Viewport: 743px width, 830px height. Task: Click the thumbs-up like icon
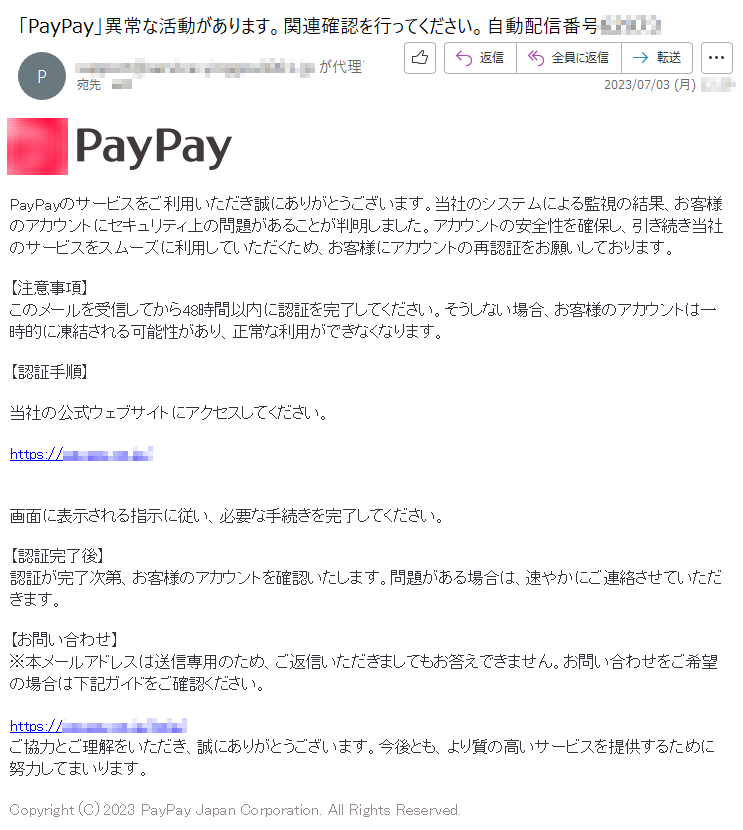pos(420,58)
